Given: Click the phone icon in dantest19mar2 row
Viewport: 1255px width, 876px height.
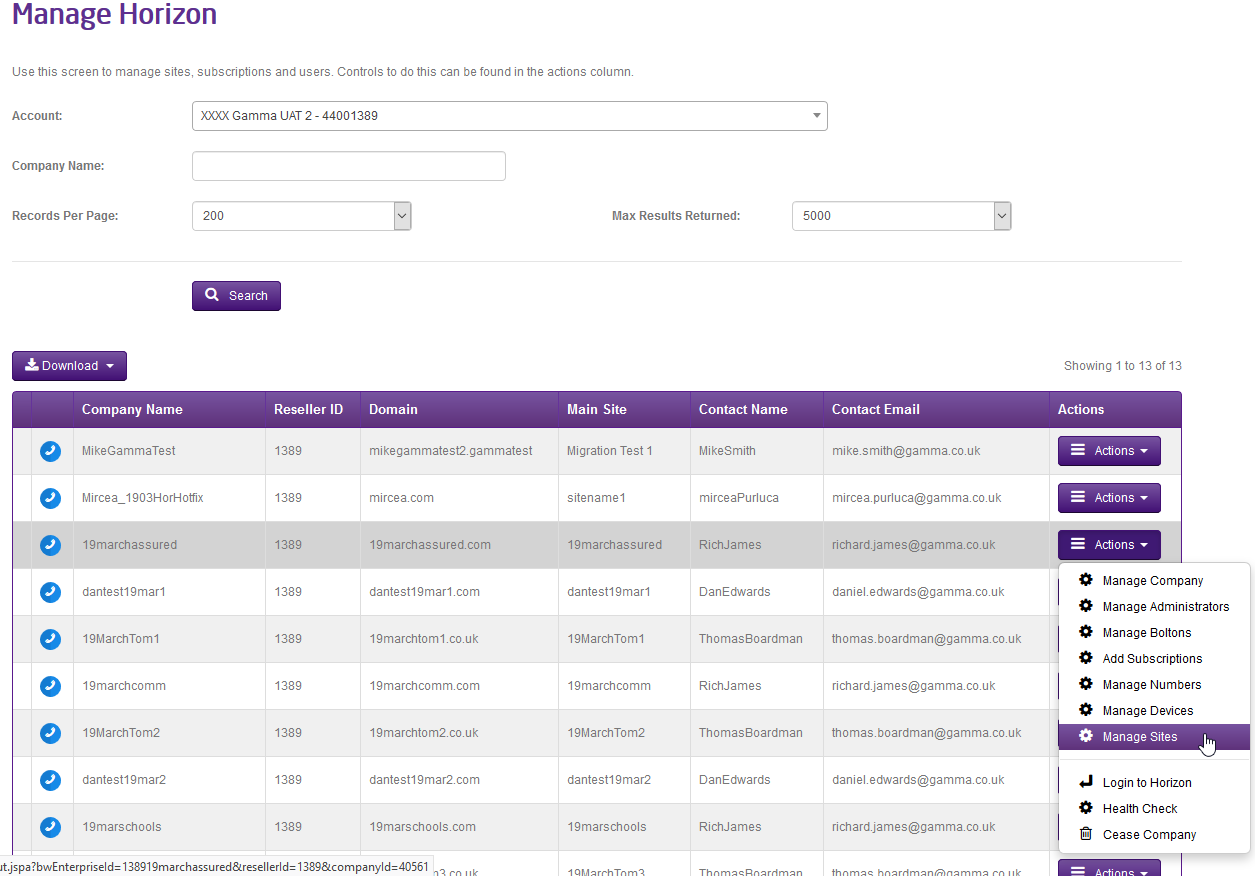Looking at the screenshot, I should tap(50, 780).
